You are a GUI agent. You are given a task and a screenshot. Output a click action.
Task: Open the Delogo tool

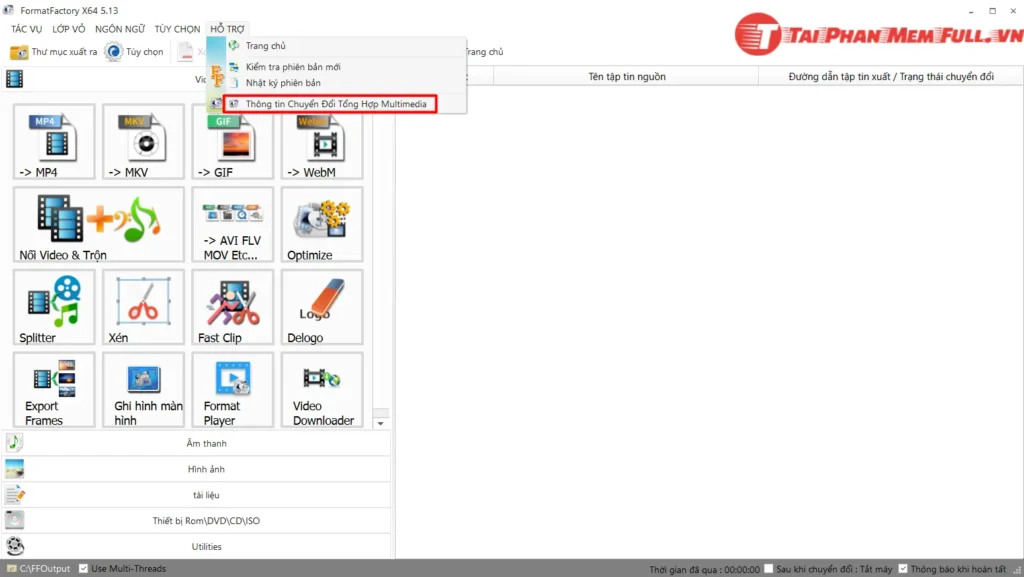[x=321, y=307]
